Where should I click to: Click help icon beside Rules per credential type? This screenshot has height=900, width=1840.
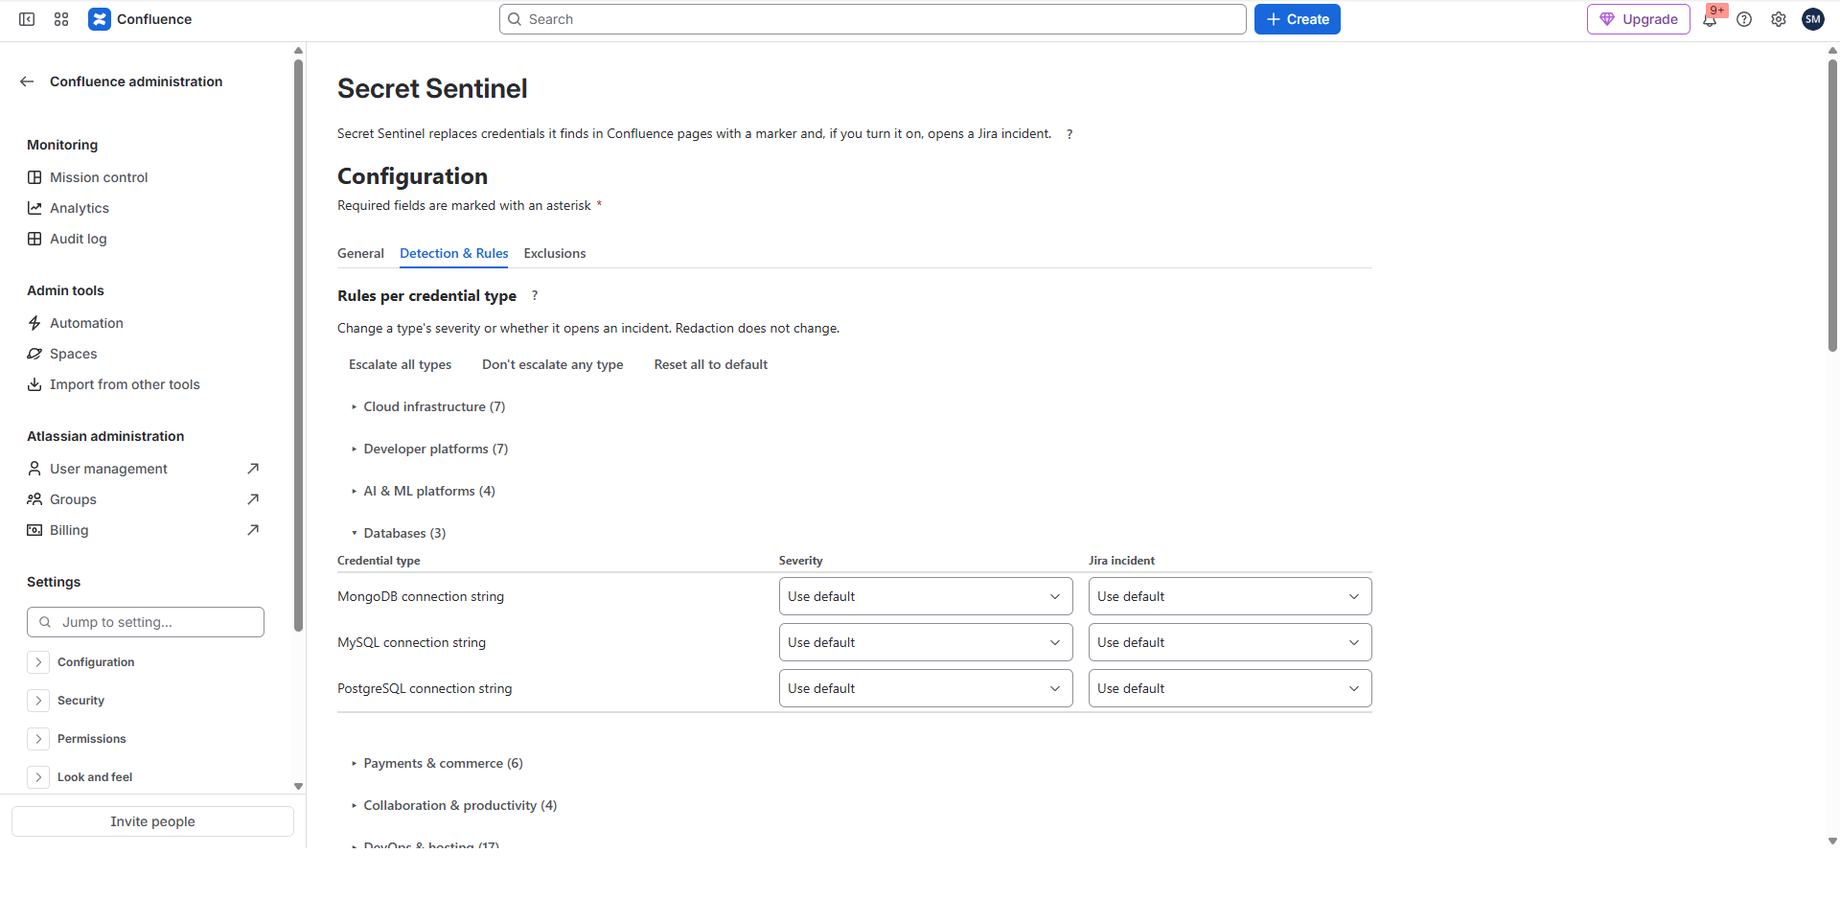[535, 296]
